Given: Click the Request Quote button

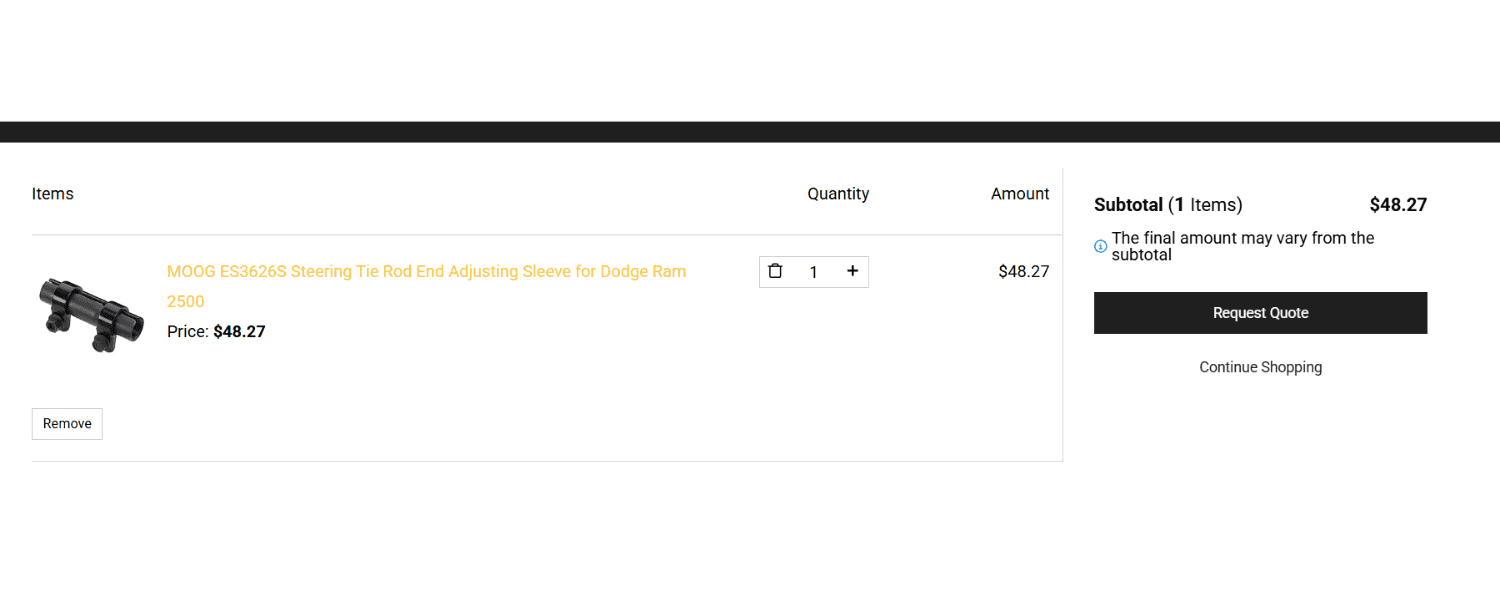Looking at the screenshot, I should coord(1260,313).
